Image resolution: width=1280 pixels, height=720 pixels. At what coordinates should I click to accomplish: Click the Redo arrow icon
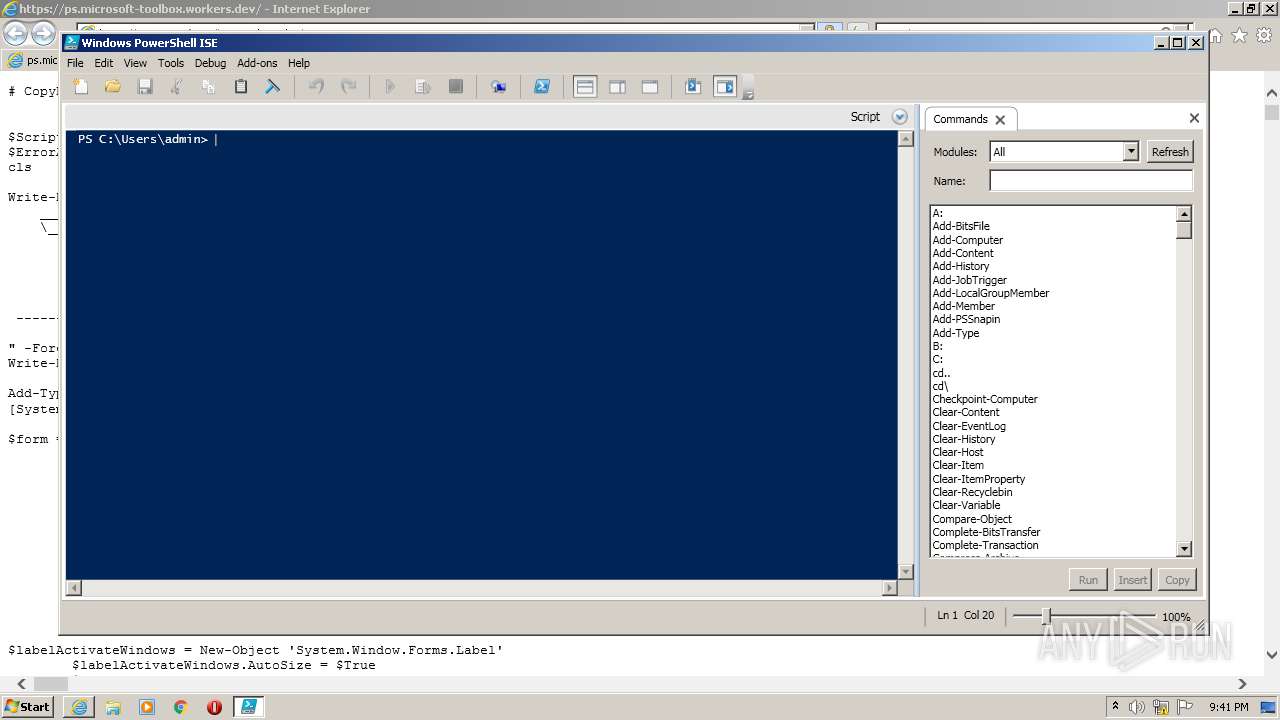(x=348, y=87)
